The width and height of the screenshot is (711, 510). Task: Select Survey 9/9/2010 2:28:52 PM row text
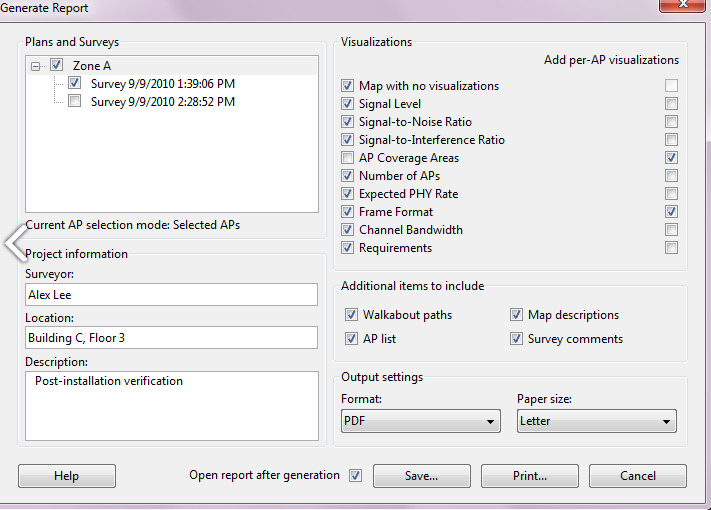(x=163, y=102)
